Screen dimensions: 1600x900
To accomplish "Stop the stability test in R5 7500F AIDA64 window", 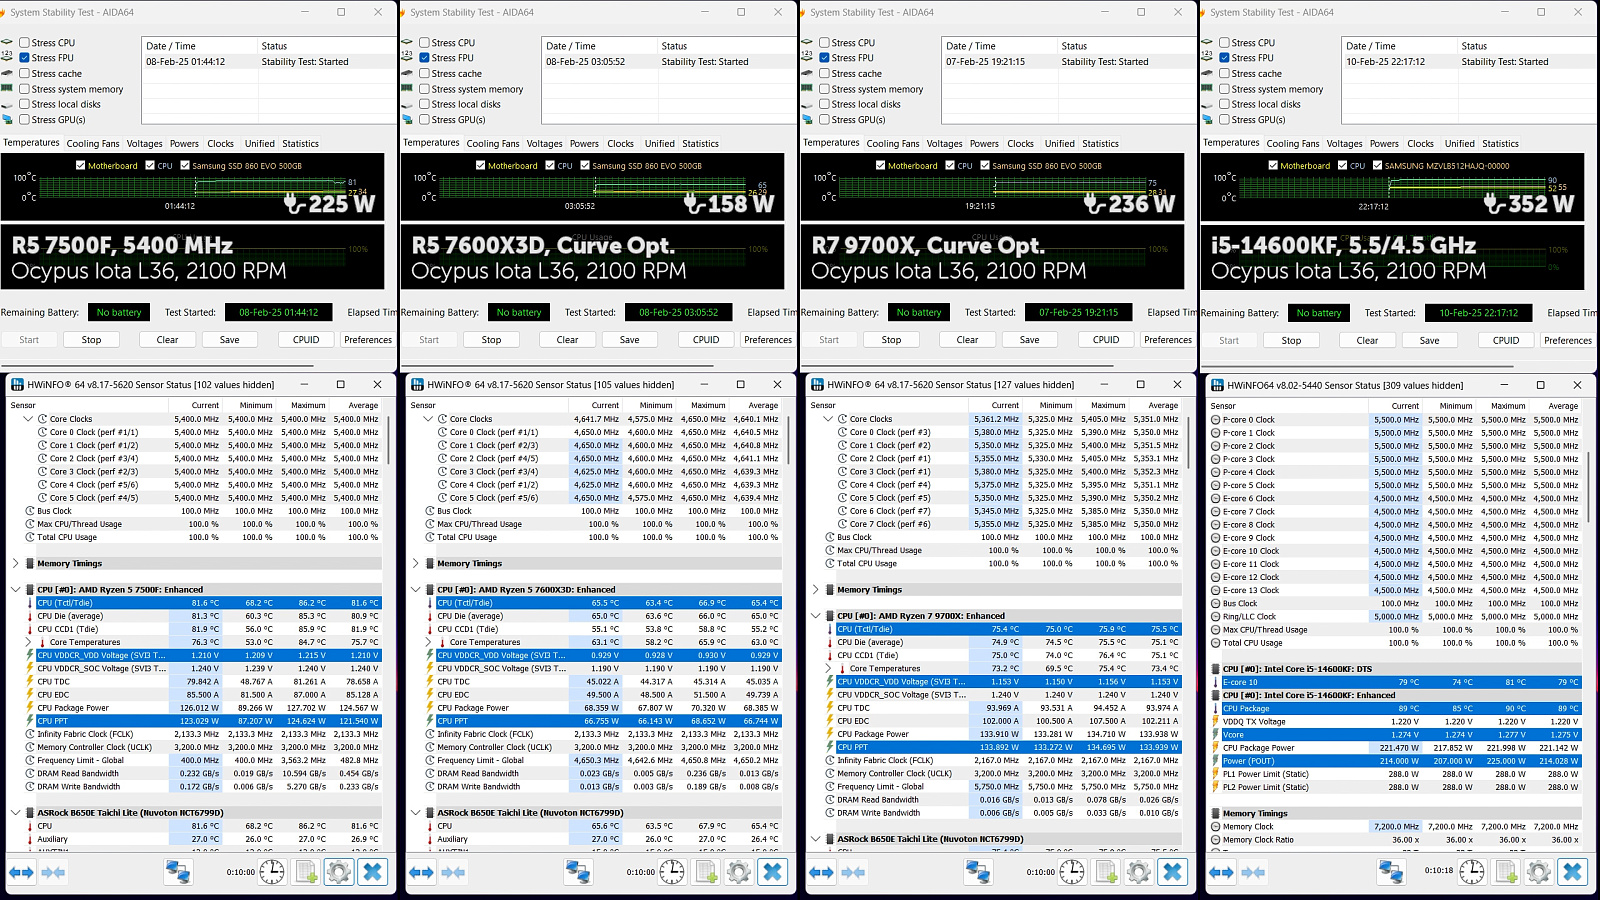I will click(91, 340).
